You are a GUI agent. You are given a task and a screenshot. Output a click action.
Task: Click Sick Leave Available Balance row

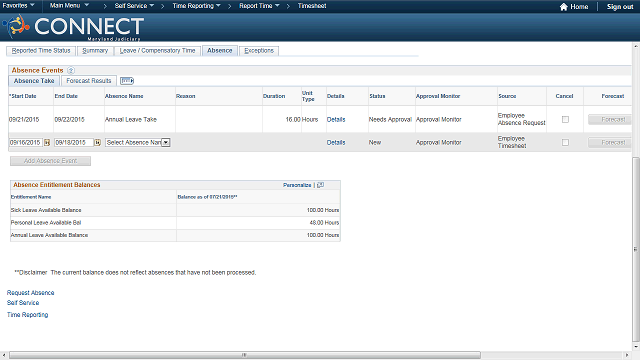(x=175, y=210)
